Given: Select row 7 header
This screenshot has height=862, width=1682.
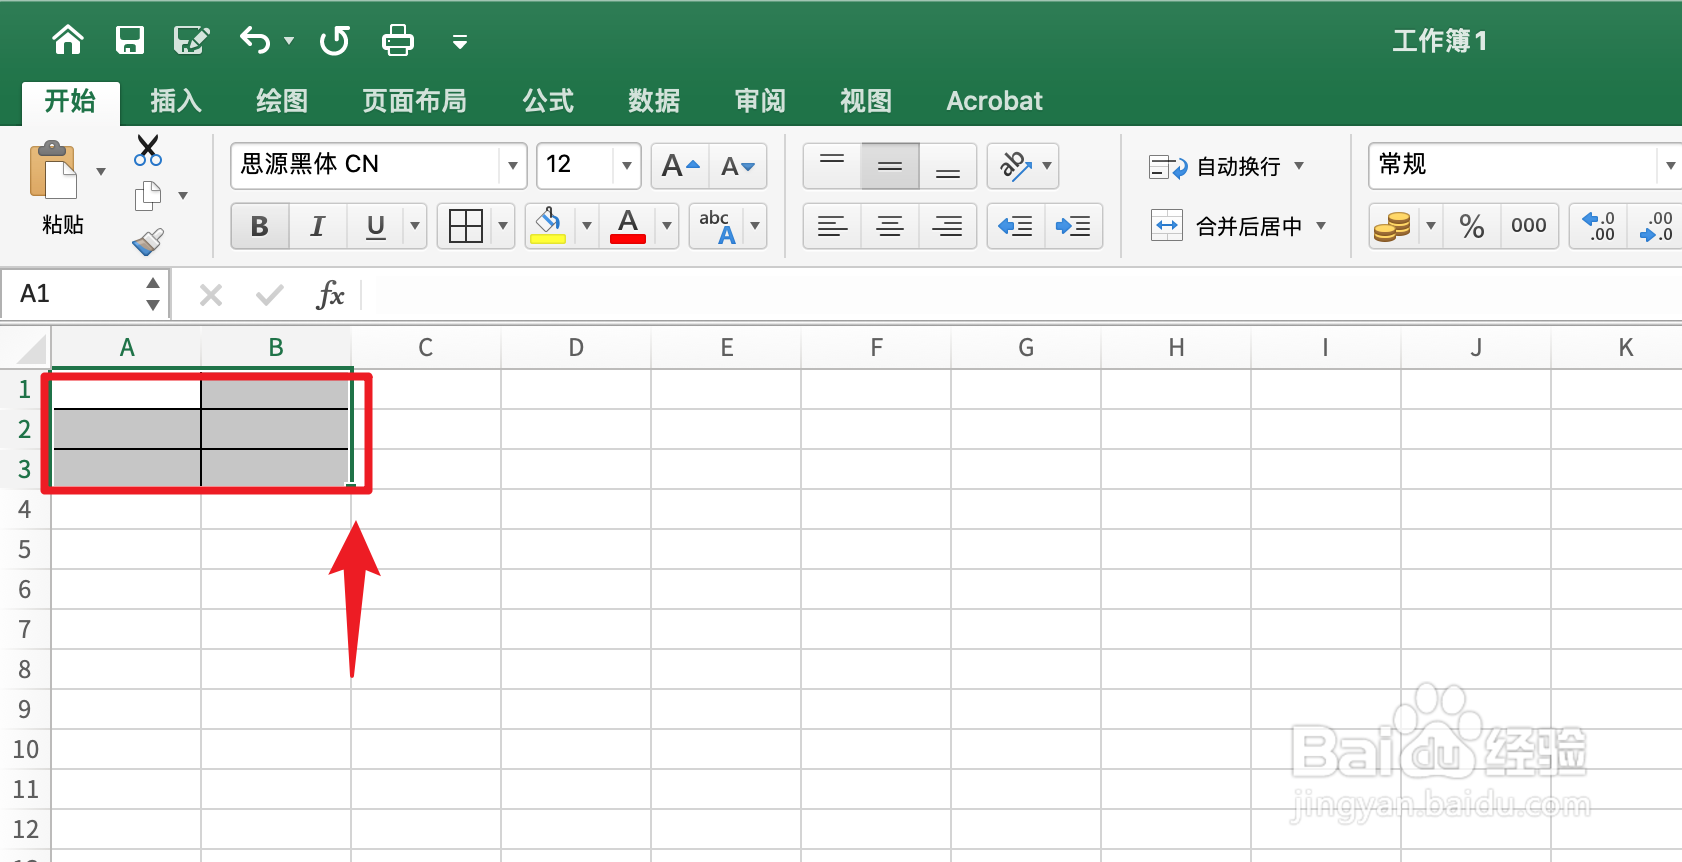Looking at the screenshot, I should tap(25, 630).
